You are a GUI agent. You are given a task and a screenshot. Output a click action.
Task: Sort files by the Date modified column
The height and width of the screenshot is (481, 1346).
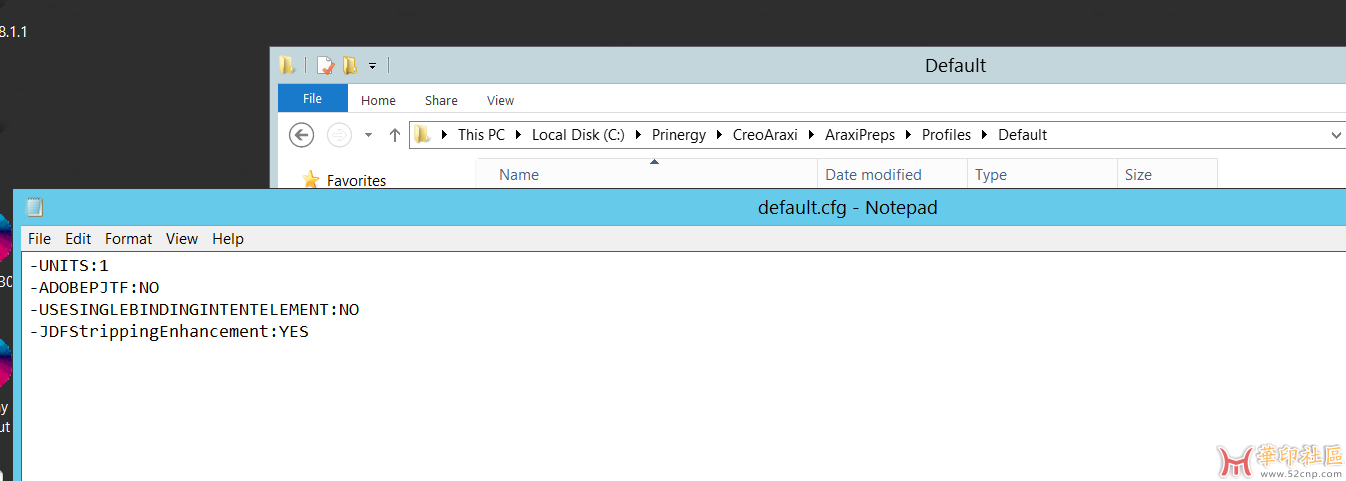point(873,175)
